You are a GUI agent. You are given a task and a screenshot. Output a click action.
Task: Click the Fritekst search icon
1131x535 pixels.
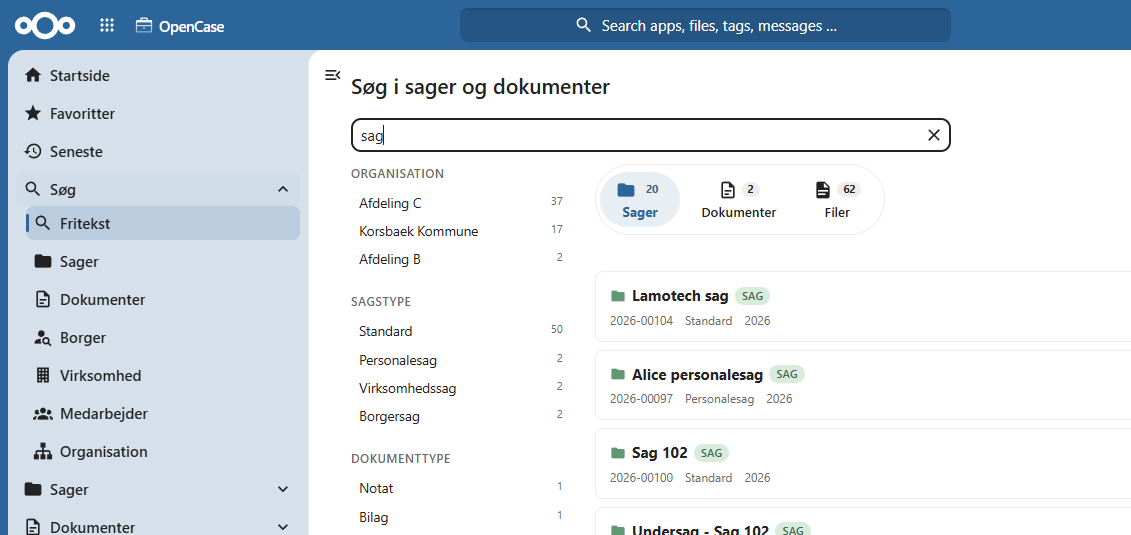click(43, 223)
